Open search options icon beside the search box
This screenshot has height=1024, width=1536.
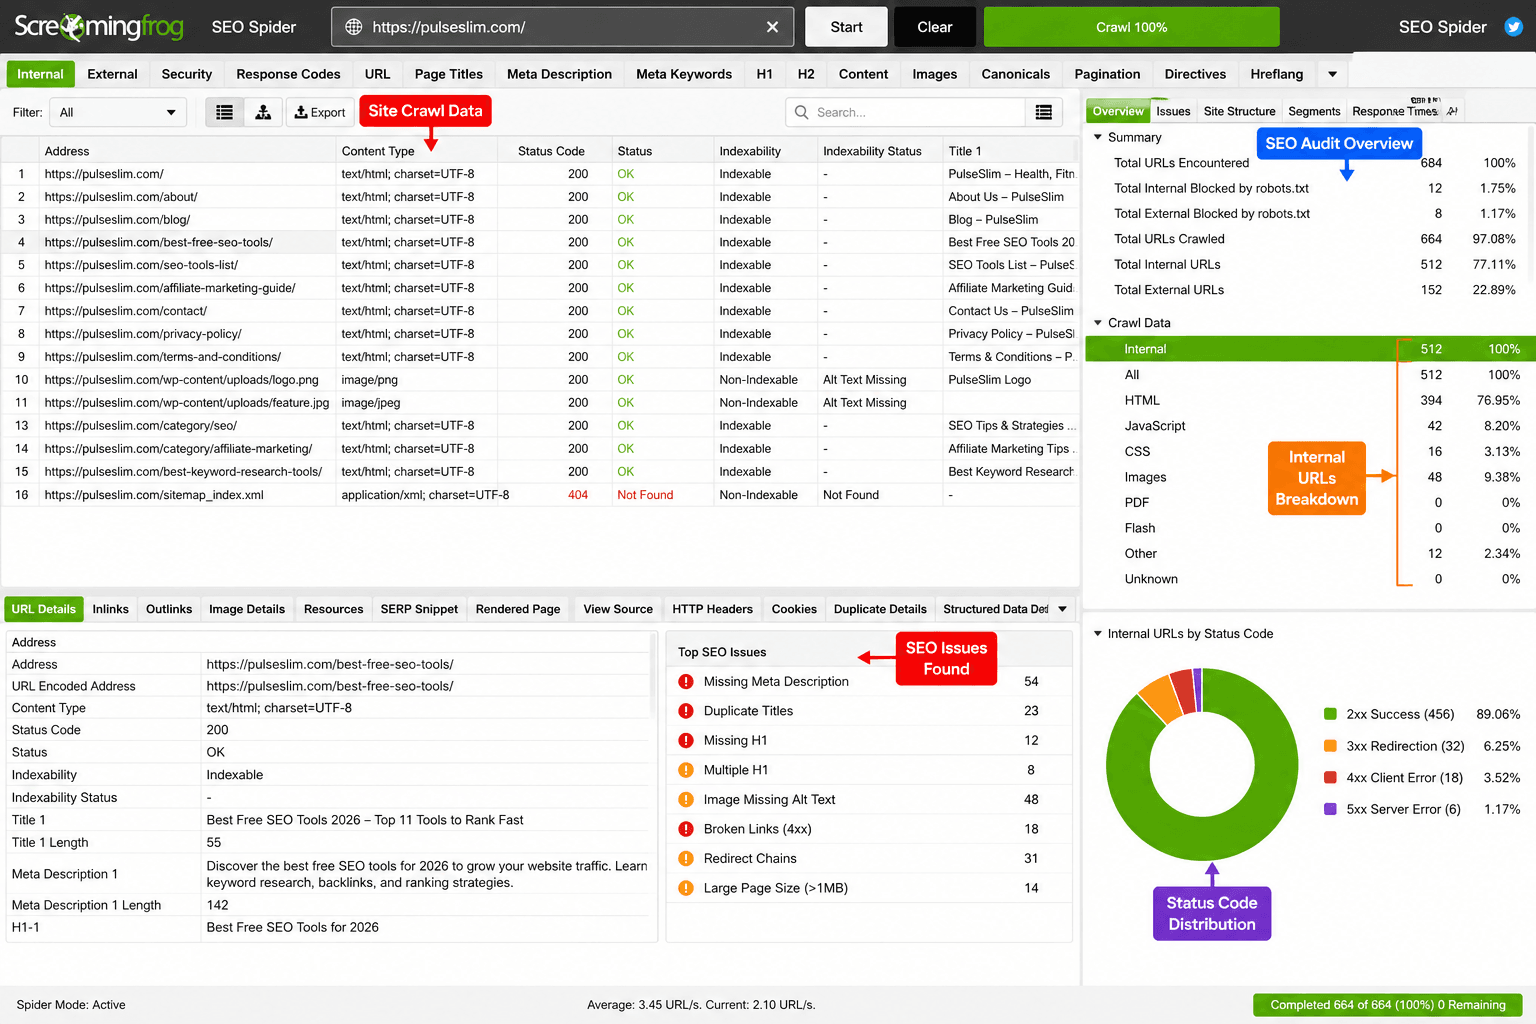[x=1043, y=112]
